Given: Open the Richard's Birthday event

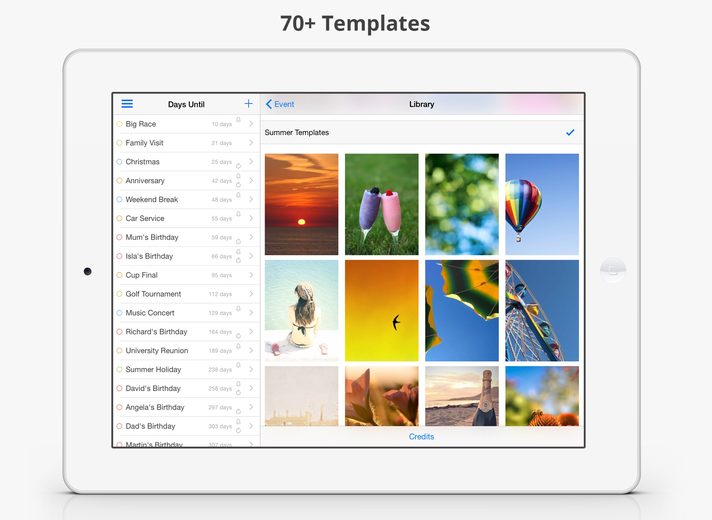Looking at the screenshot, I should (x=186, y=332).
